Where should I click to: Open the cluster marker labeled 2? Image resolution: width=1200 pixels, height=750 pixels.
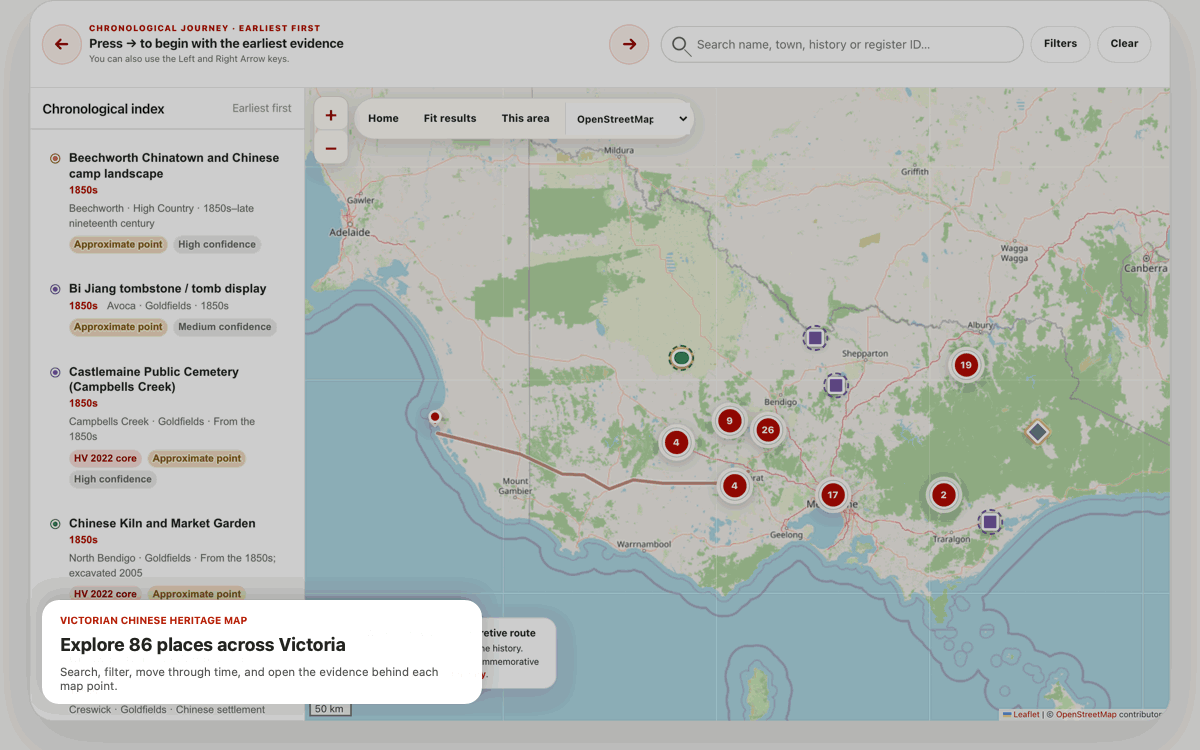(943, 495)
